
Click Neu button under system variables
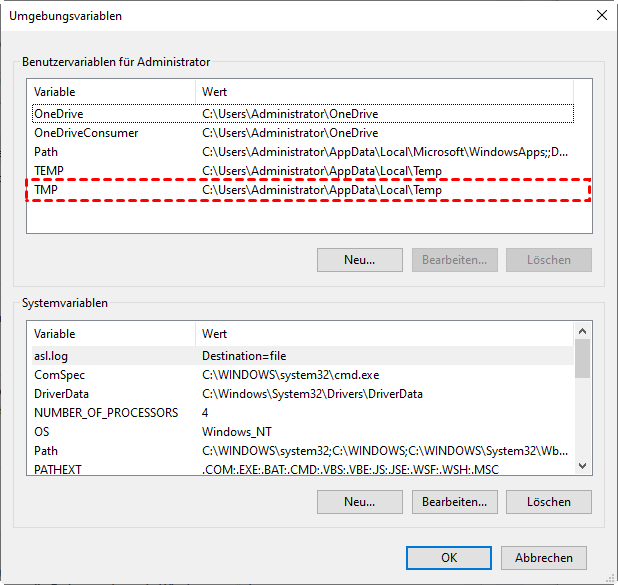(360, 502)
